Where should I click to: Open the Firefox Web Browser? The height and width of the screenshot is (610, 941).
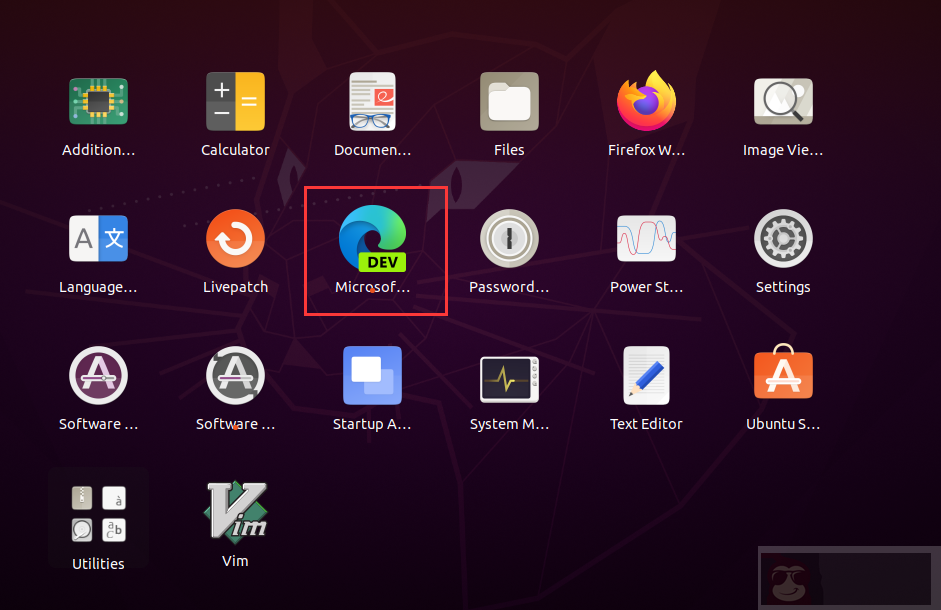(x=646, y=101)
